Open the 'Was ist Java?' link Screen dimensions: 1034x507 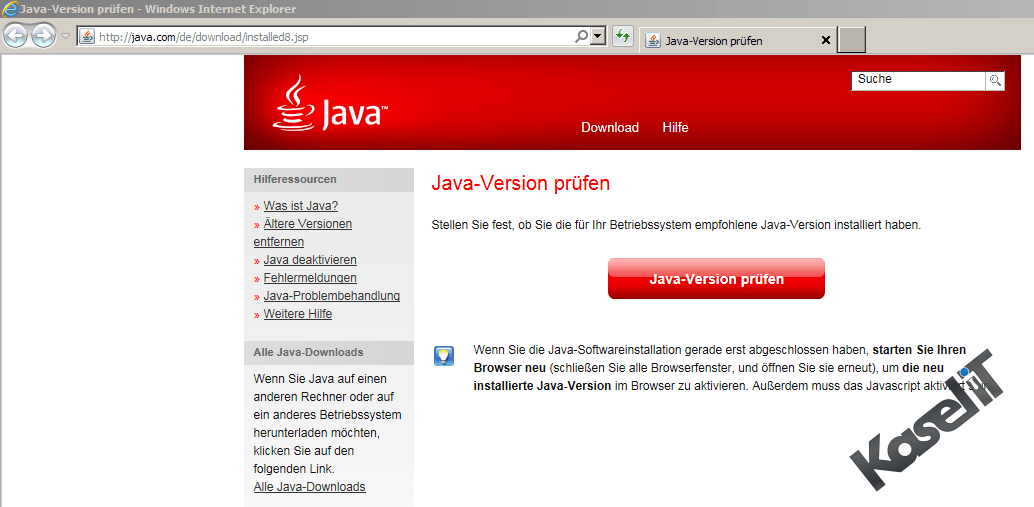tap(301, 206)
